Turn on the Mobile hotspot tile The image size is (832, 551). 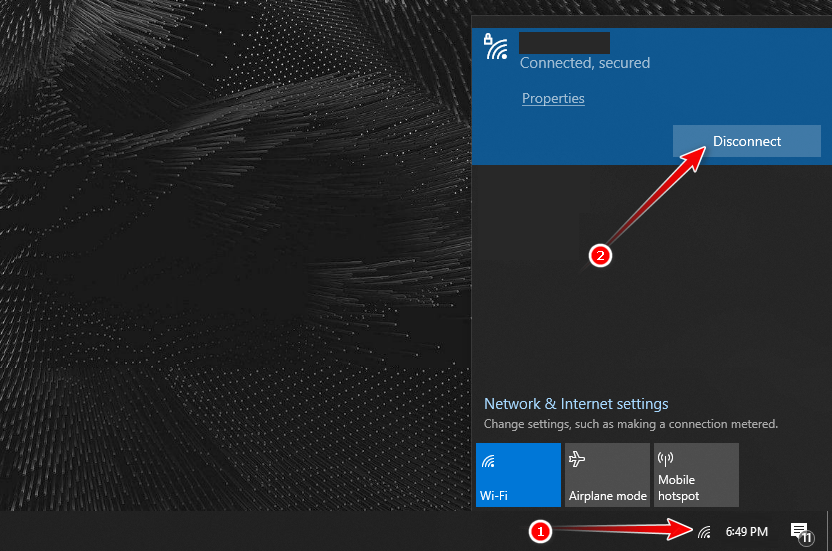point(696,475)
